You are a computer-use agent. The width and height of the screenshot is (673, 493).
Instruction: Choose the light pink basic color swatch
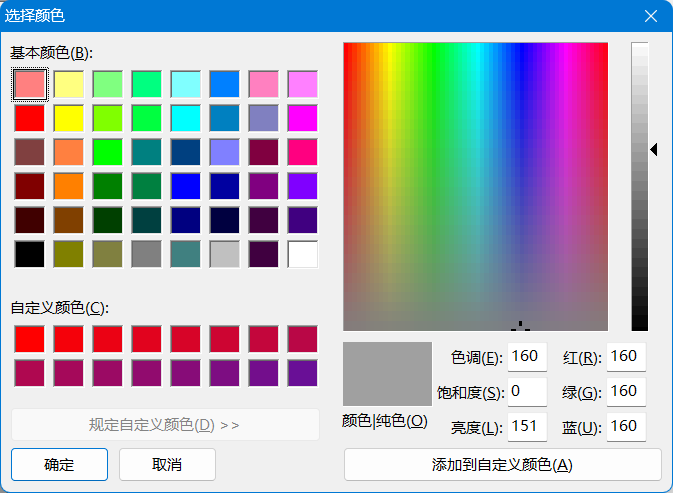pos(264,85)
